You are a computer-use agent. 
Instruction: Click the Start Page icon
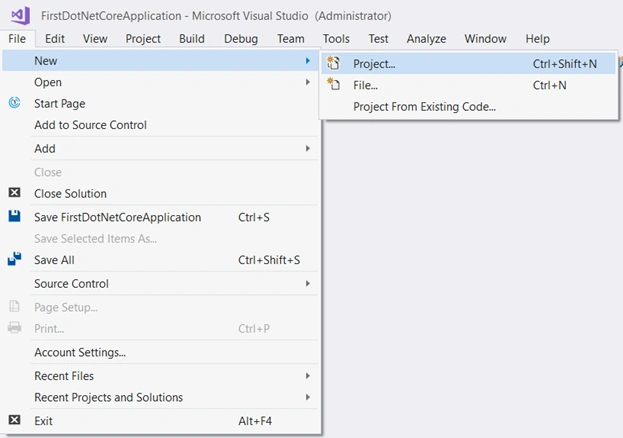pyautogui.click(x=15, y=103)
